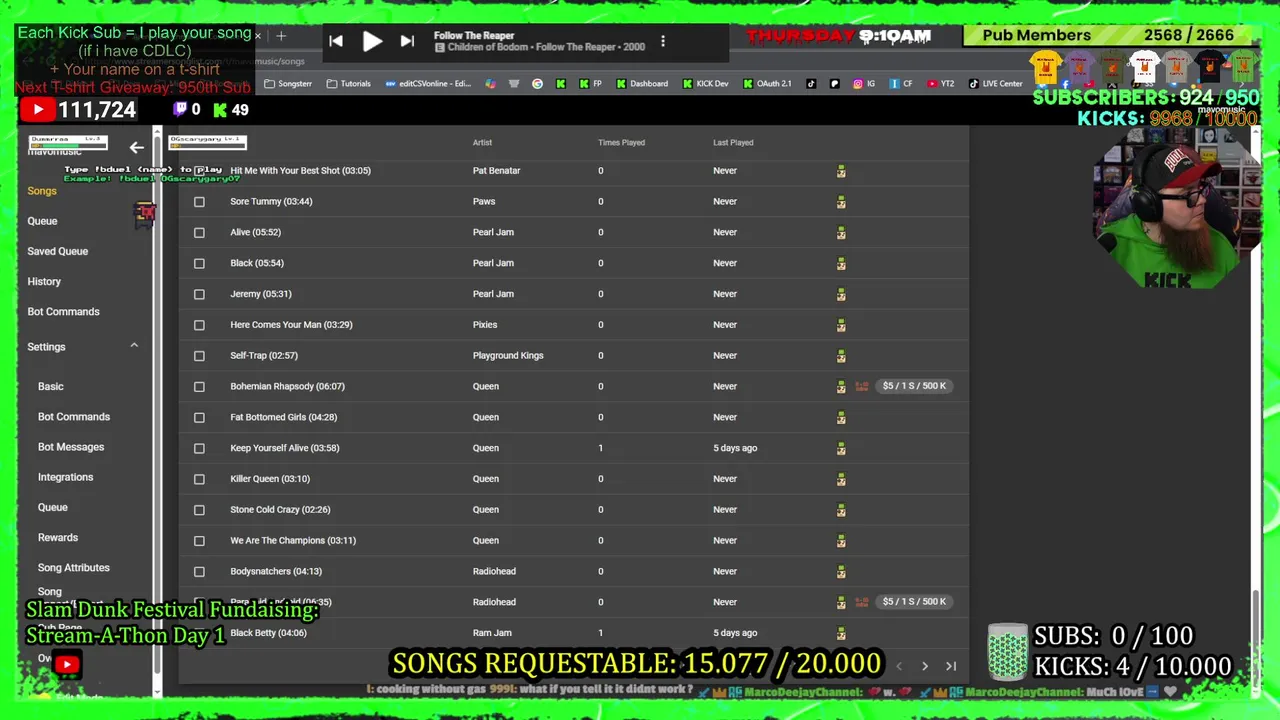1280x720 pixels.
Task: Open Saved Queue in sidebar
Action: (x=58, y=251)
